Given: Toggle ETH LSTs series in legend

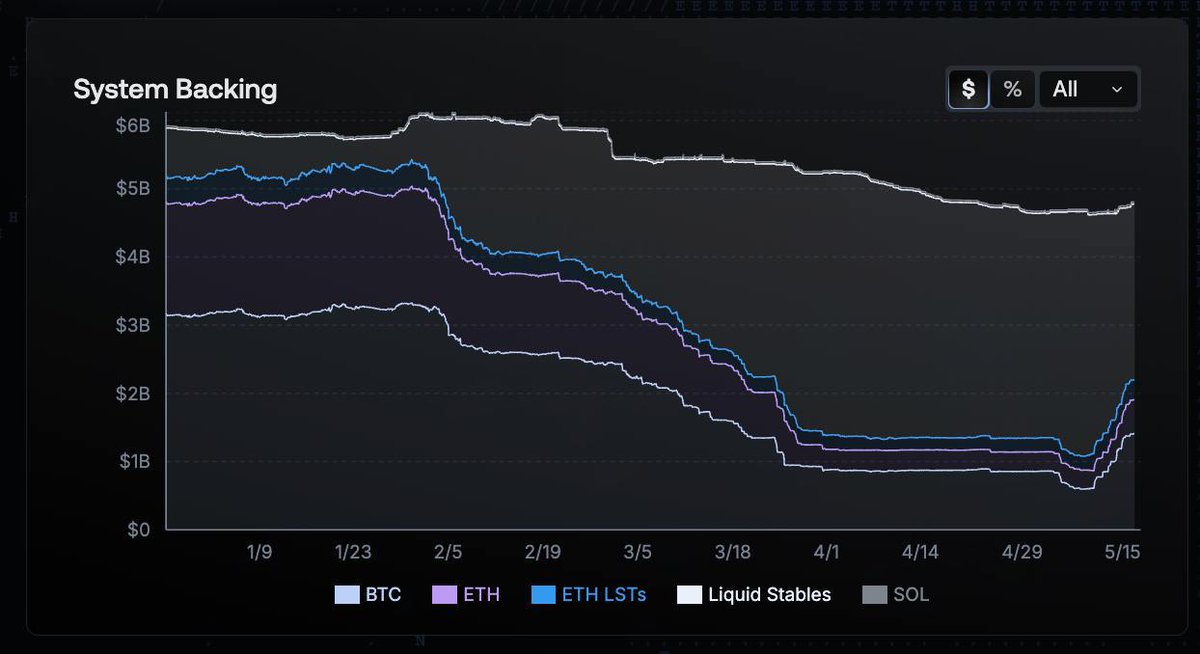Looking at the screenshot, I should click(588, 594).
